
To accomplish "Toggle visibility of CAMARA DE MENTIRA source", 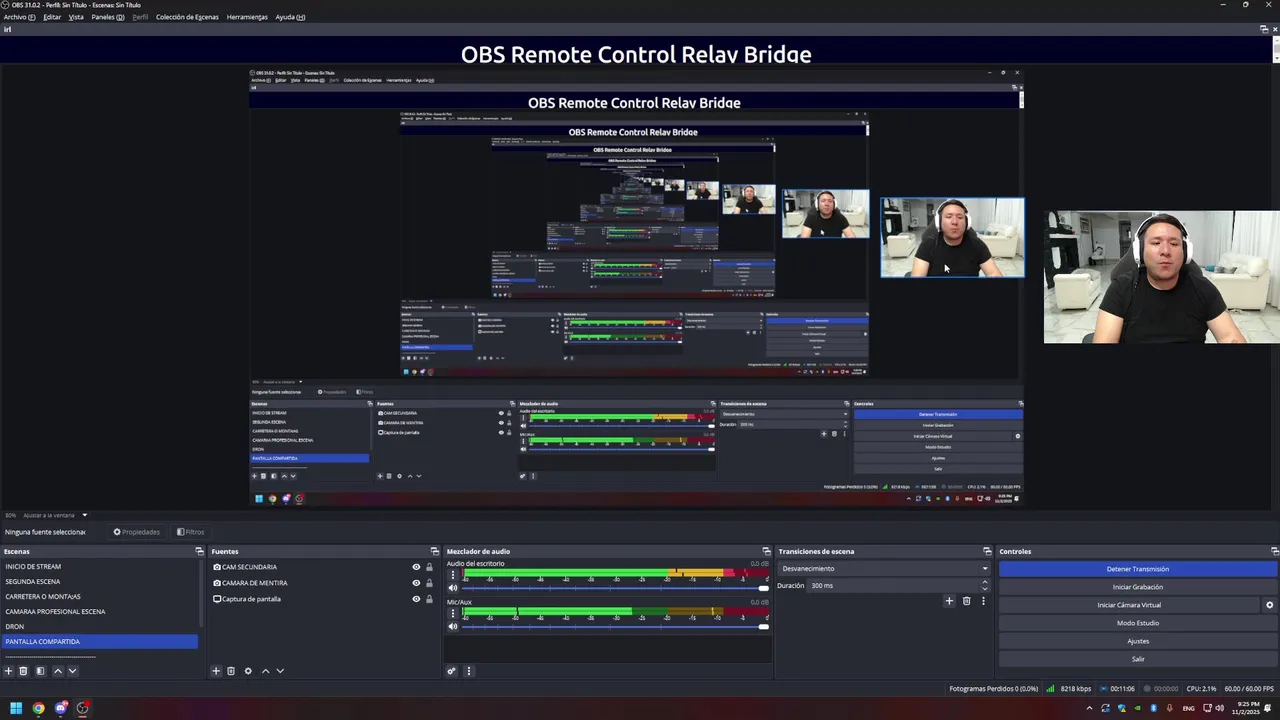I will 416,583.
